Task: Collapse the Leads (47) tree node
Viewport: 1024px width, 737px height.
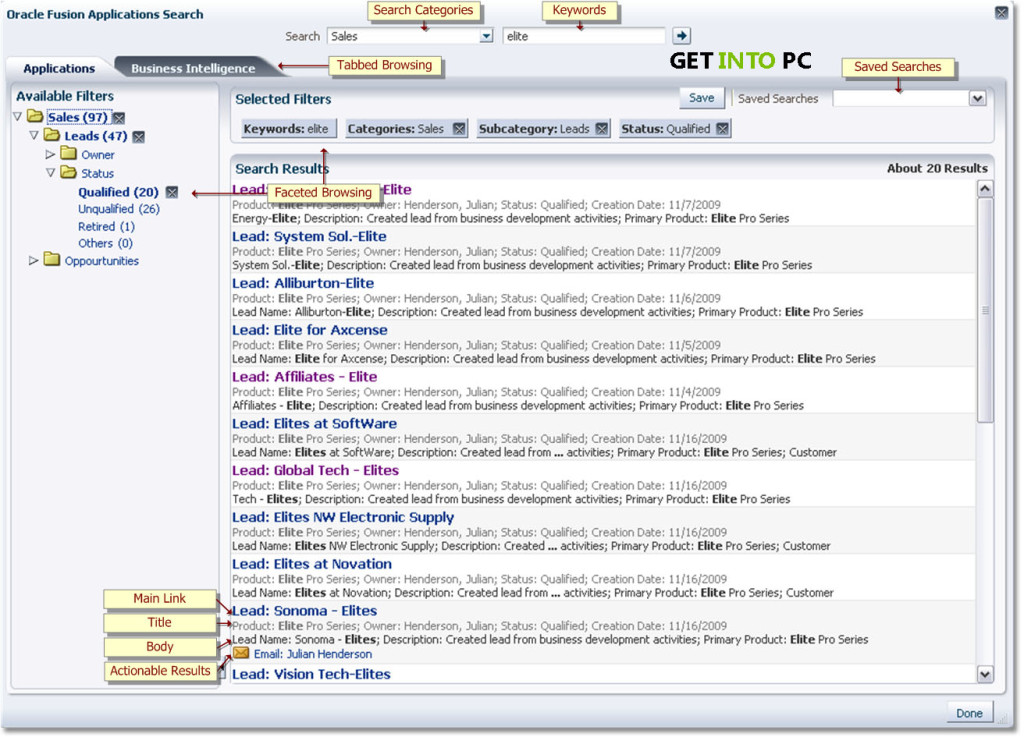Action: (x=34, y=136)
